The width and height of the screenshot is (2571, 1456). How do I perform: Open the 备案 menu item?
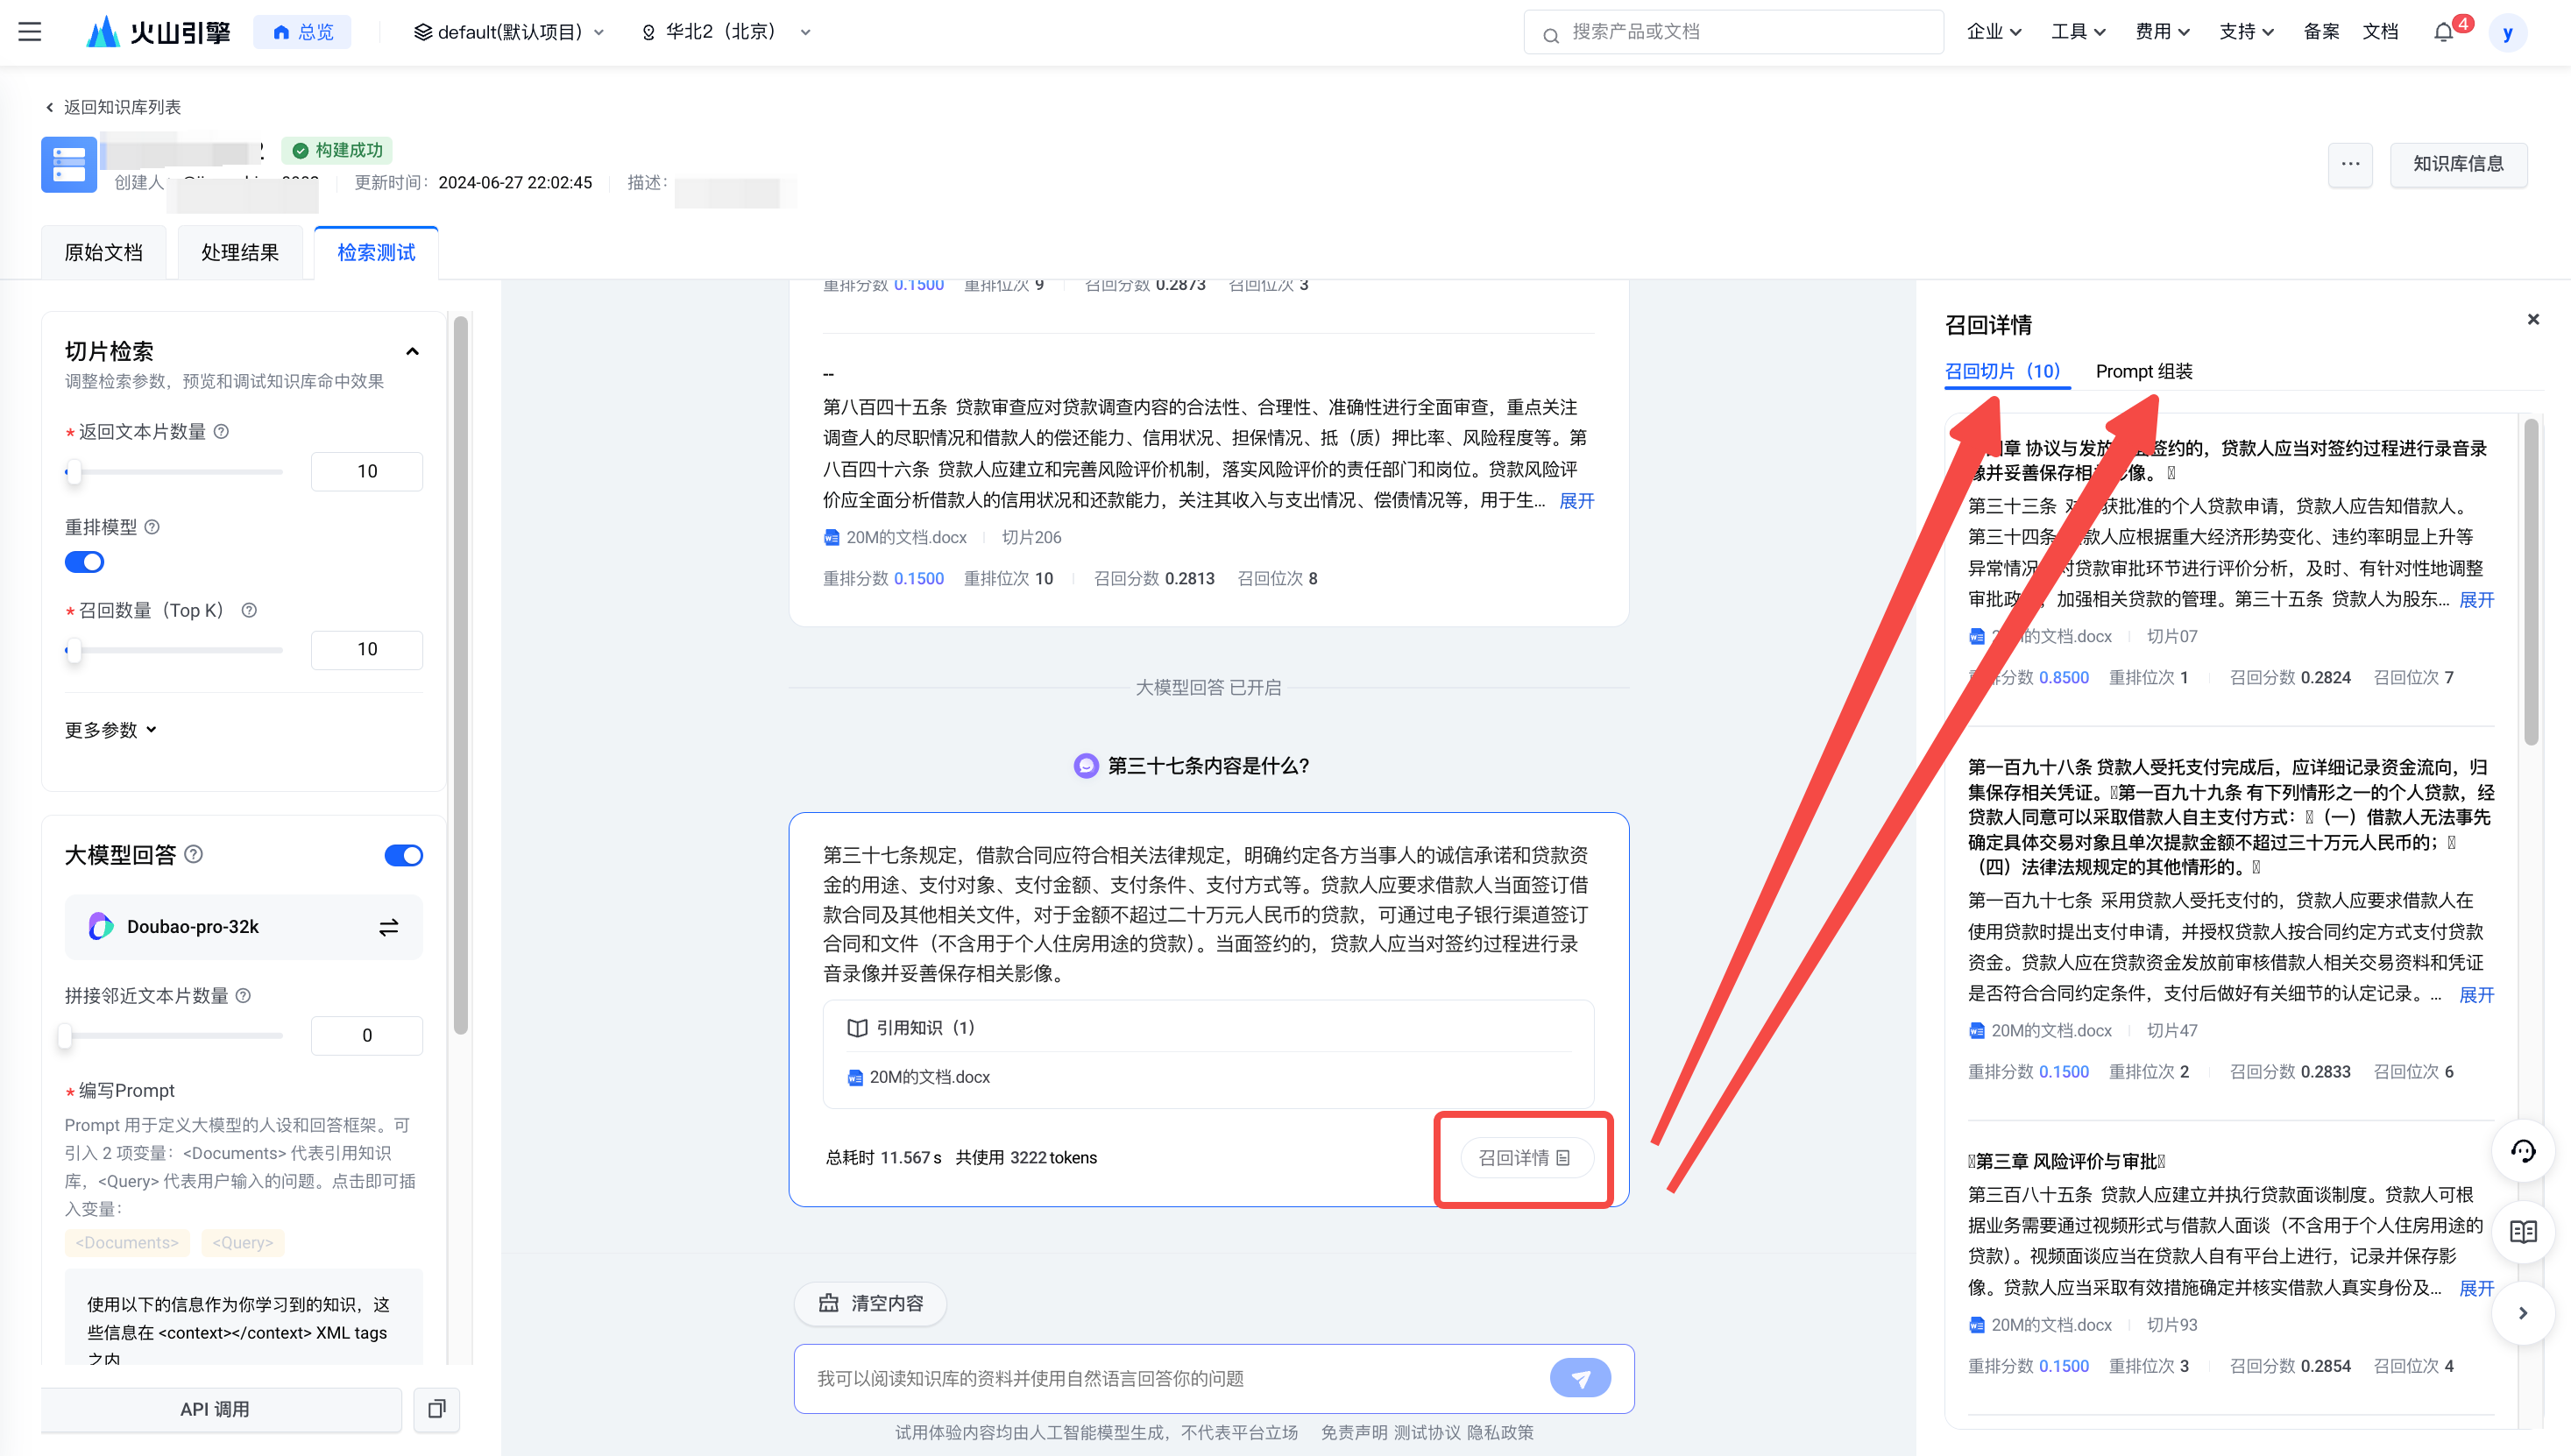point(2321,32)
